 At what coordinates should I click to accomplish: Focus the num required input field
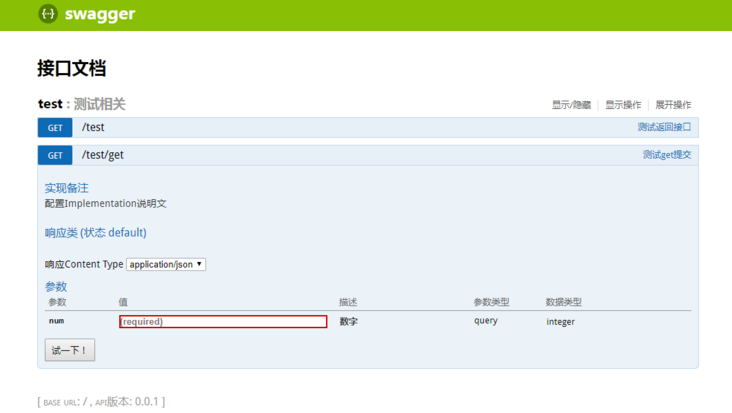point(223,322)
